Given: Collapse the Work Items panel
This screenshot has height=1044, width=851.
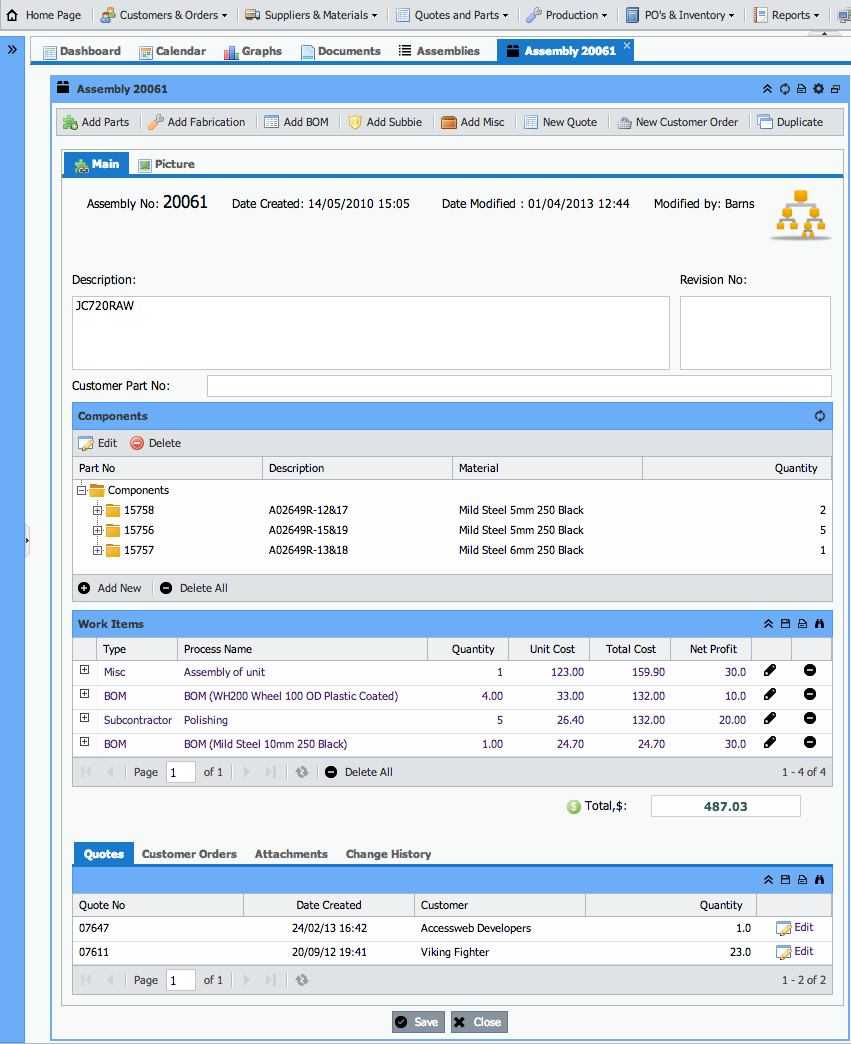Looking at the screenshot, I should coord(768,624).
